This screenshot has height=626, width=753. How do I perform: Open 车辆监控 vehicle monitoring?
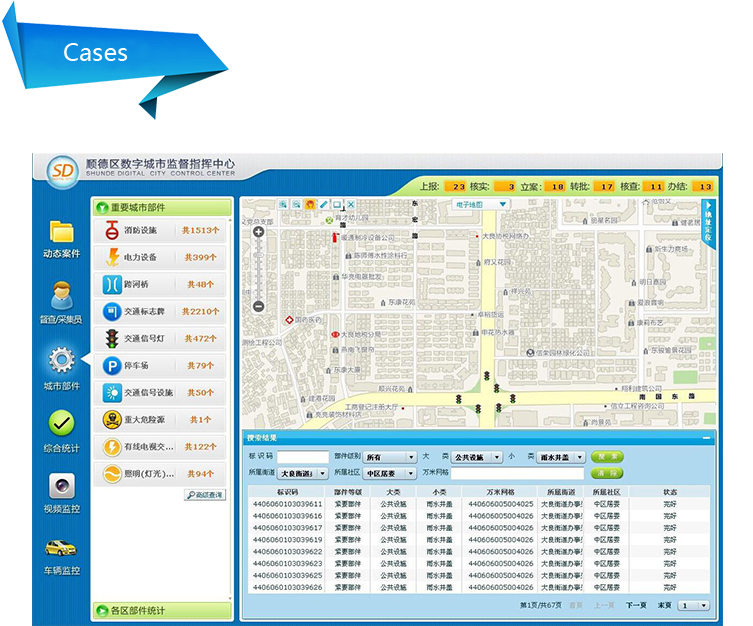[x=61, y=557]
